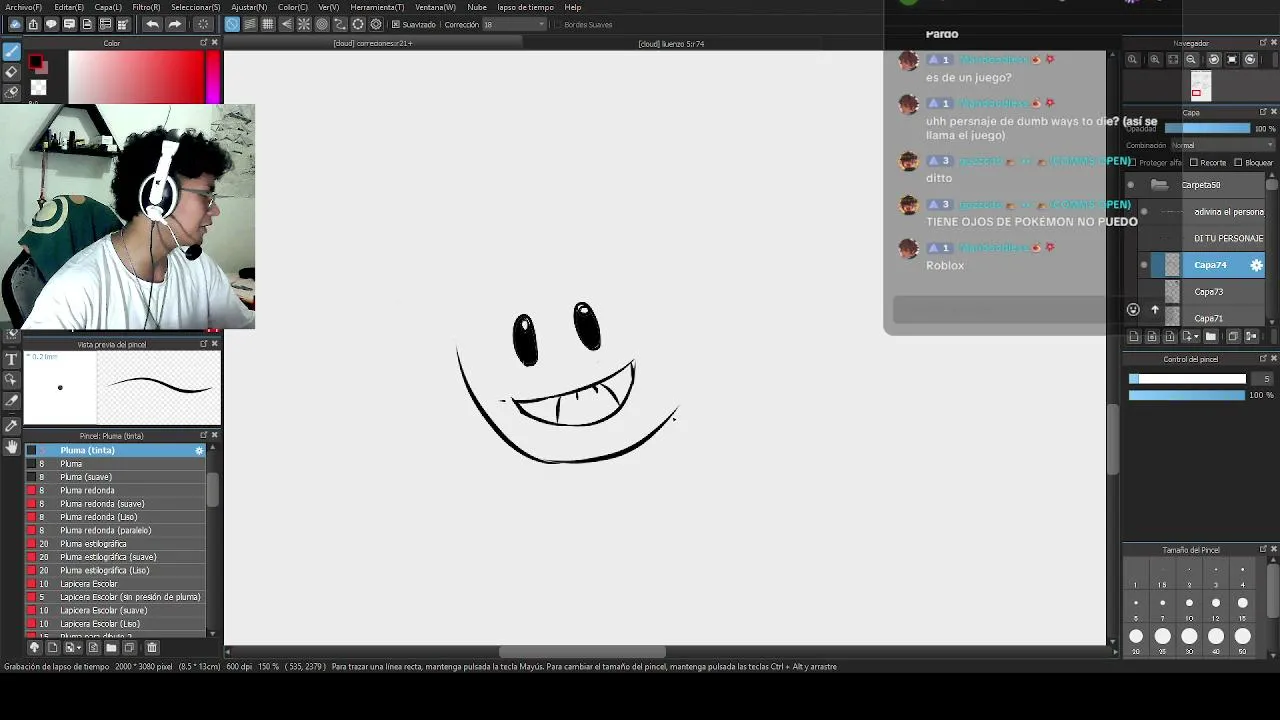Enable curve snap guide

340,24
